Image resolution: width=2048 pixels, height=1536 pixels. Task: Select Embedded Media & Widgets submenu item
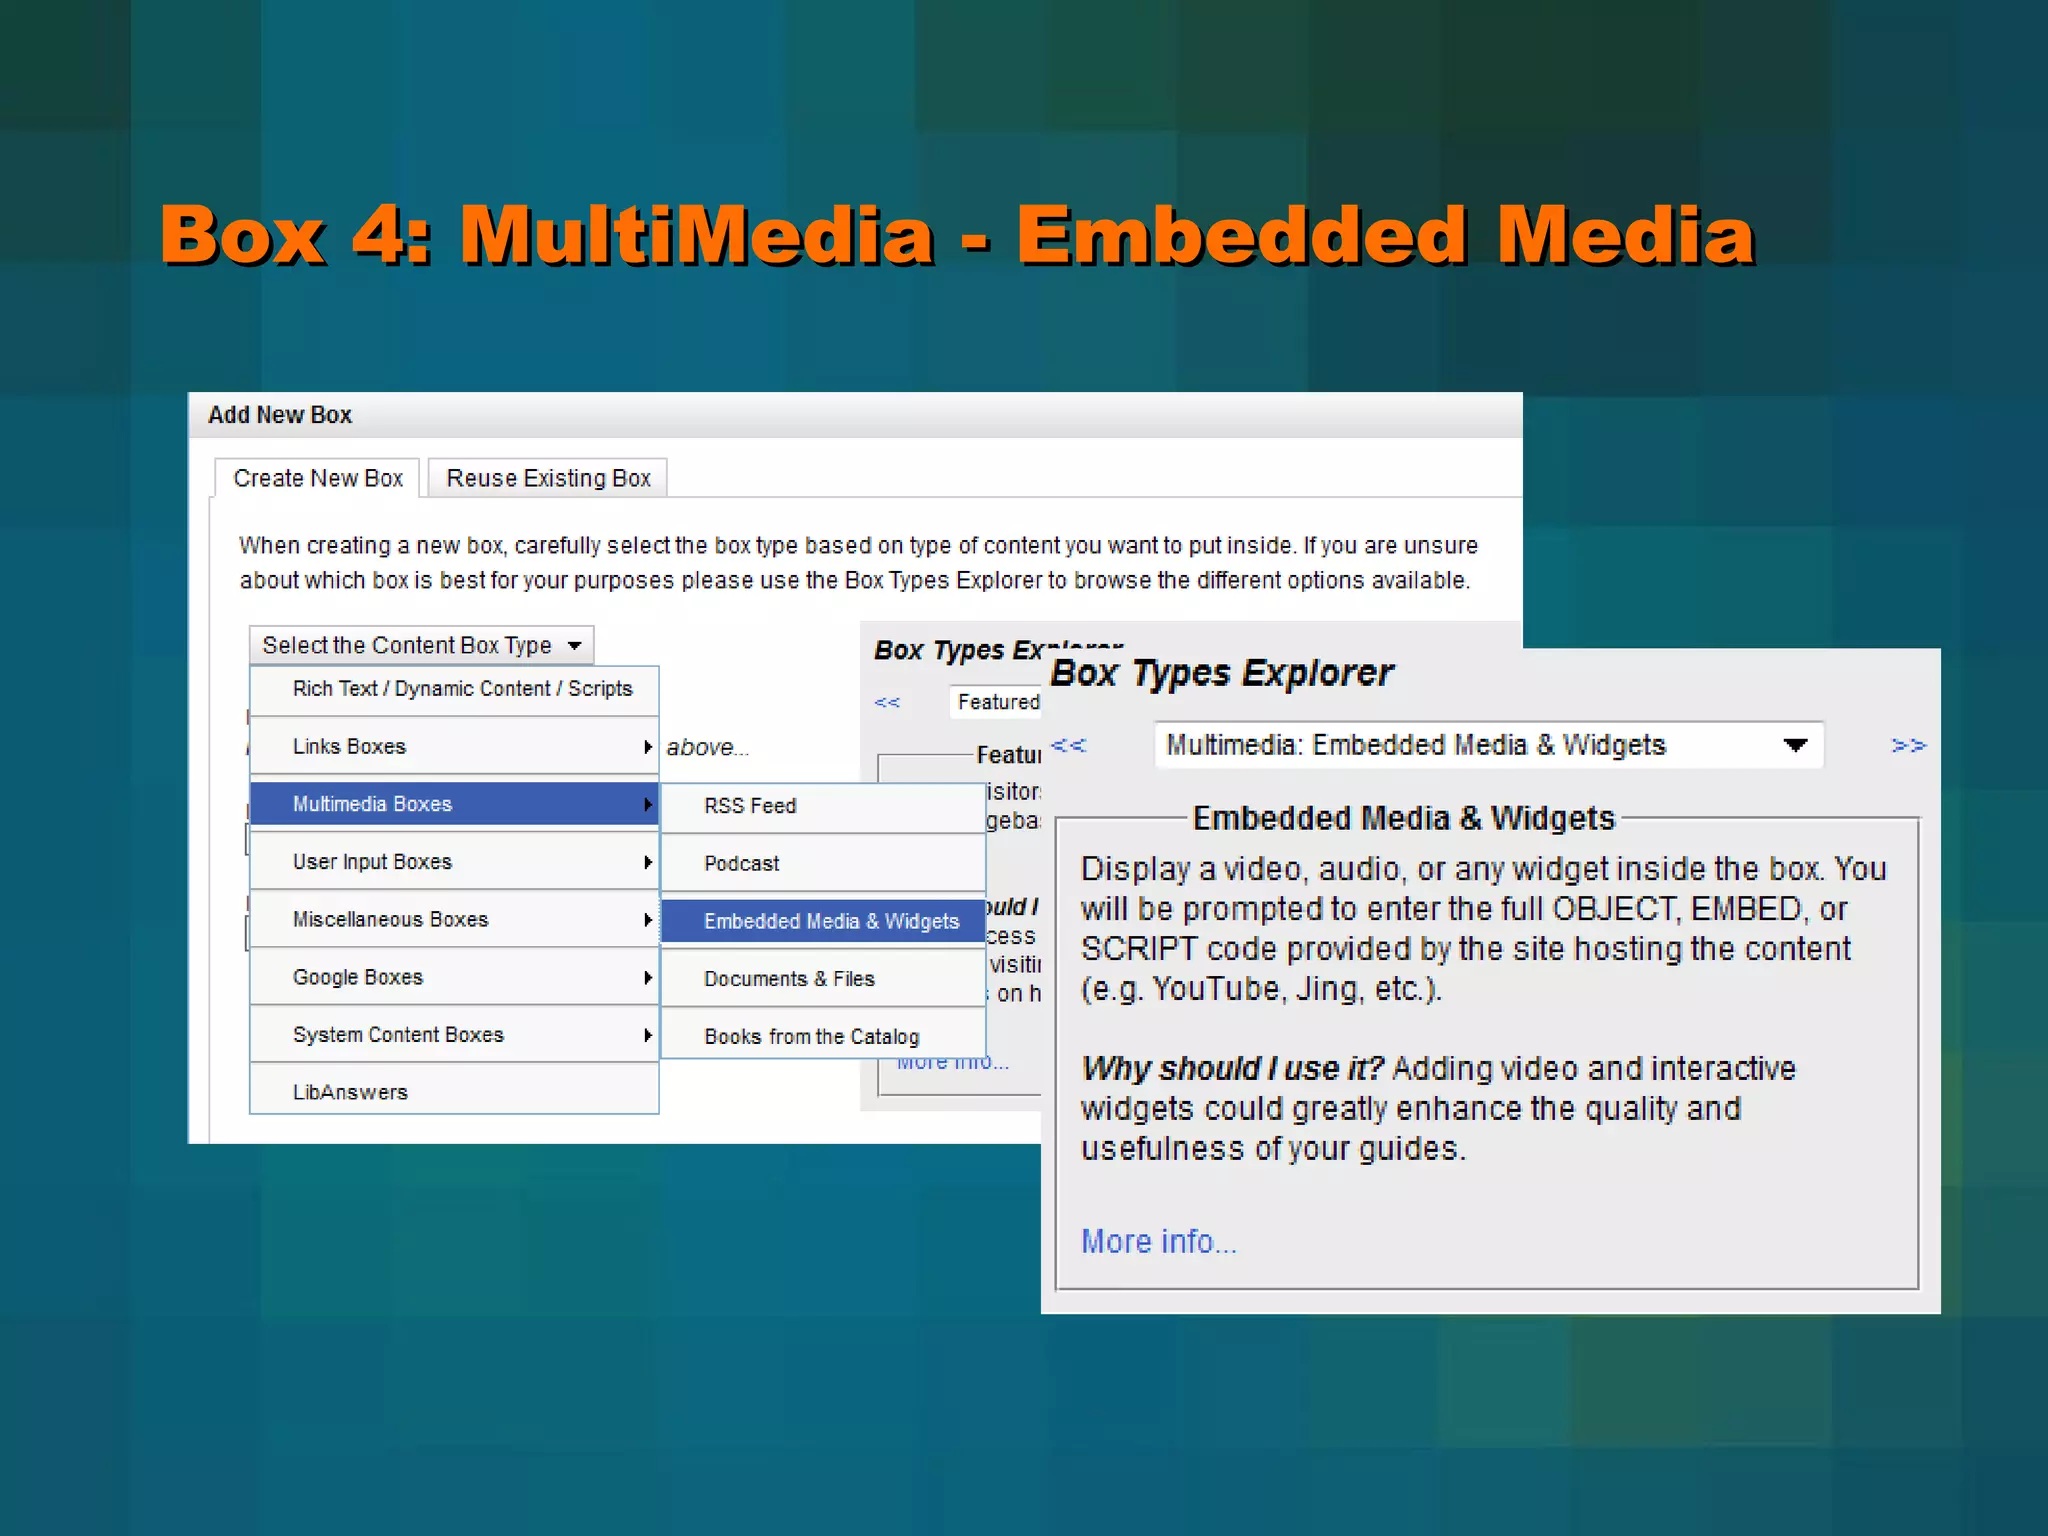(x=823, y=921)
